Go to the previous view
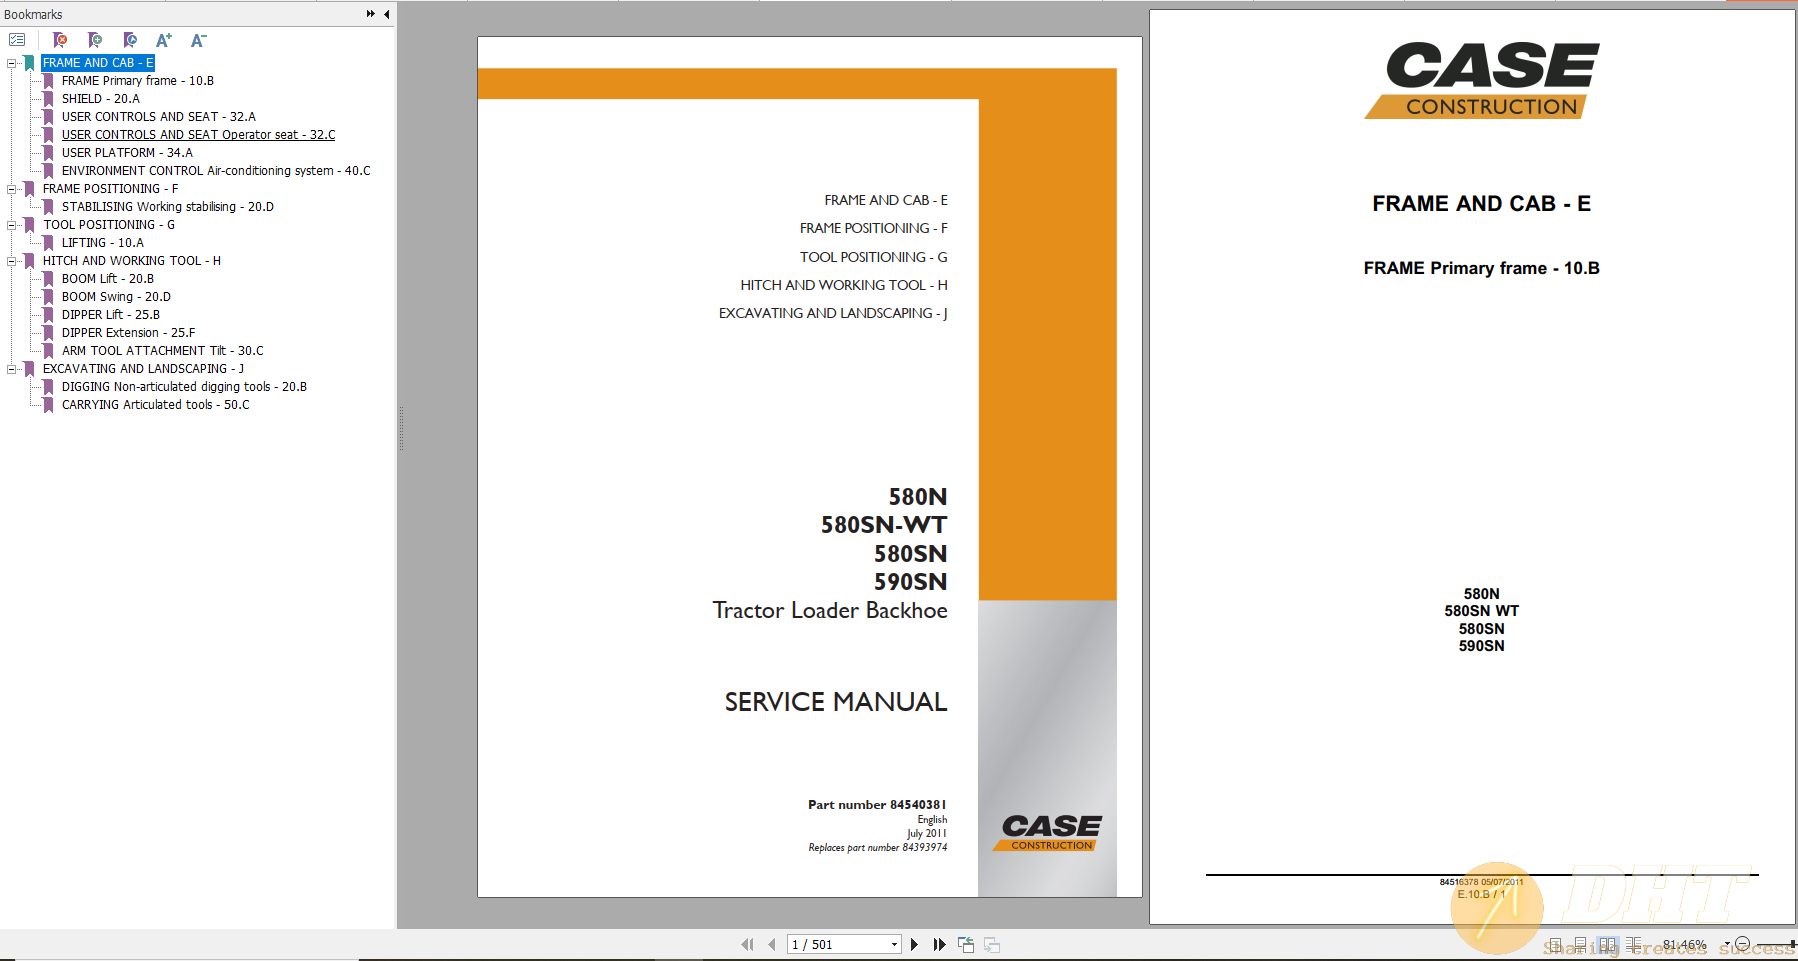This screenshot has width=1798, height=961. pyautogui.click(x=965, y=944)
